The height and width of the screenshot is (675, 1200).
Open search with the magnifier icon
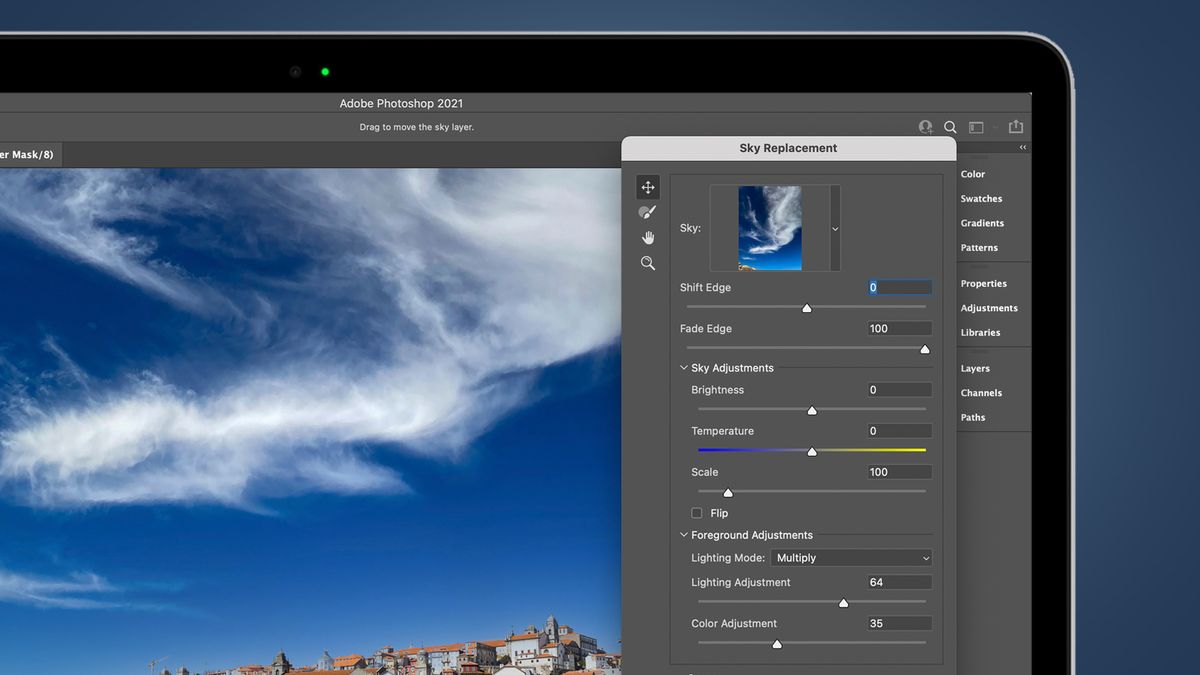[x=950, y=127]
